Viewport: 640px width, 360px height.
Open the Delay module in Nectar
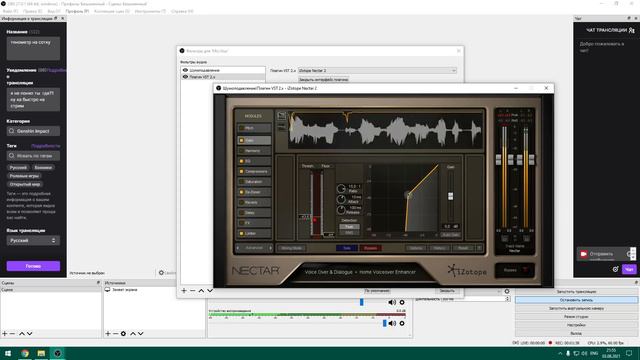click(254, 213)
